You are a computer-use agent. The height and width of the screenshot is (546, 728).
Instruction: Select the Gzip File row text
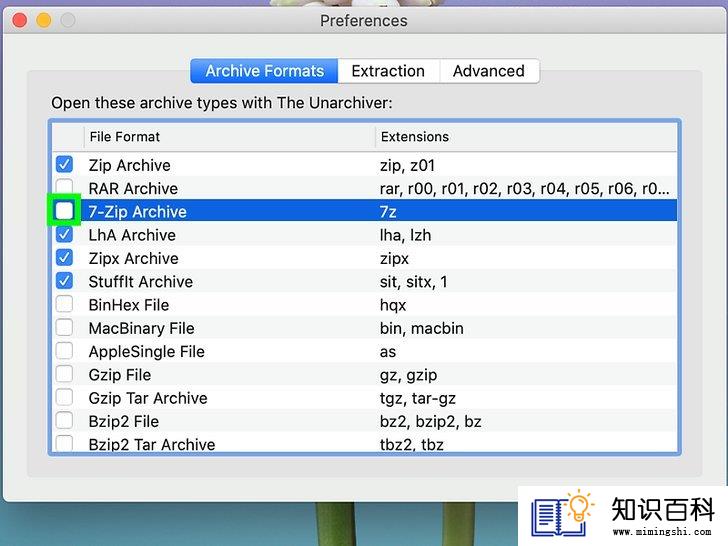[120, 375]
